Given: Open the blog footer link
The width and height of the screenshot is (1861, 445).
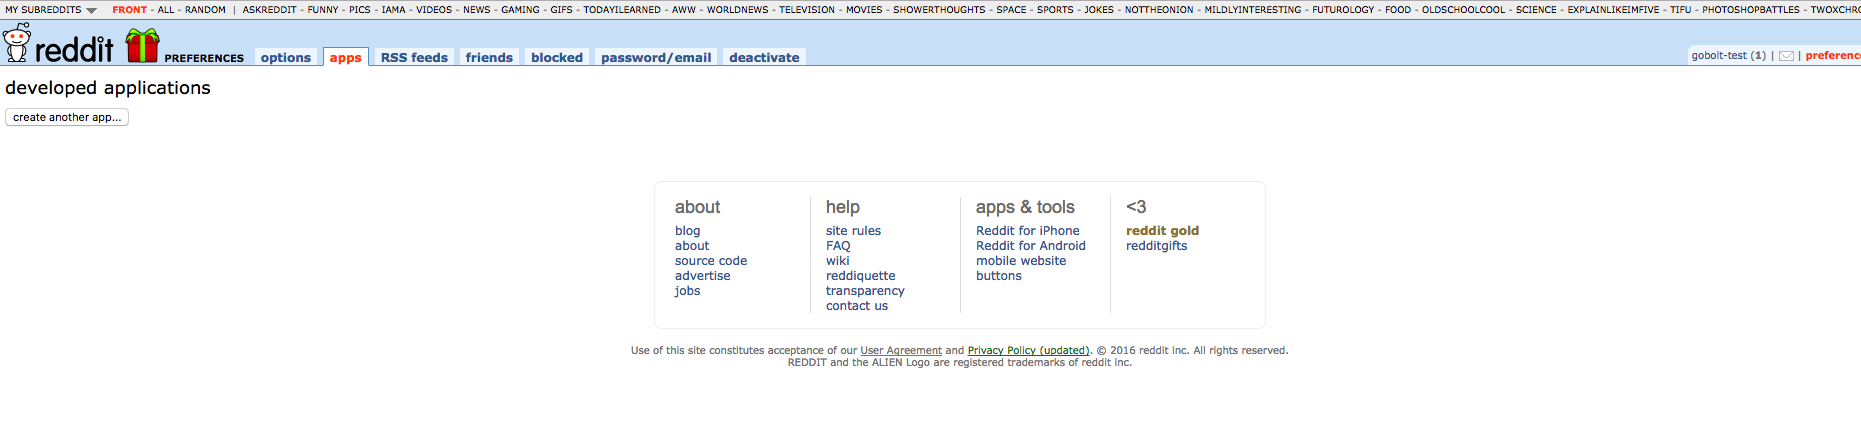Looking at the screenshot, I should click(688, 231).
